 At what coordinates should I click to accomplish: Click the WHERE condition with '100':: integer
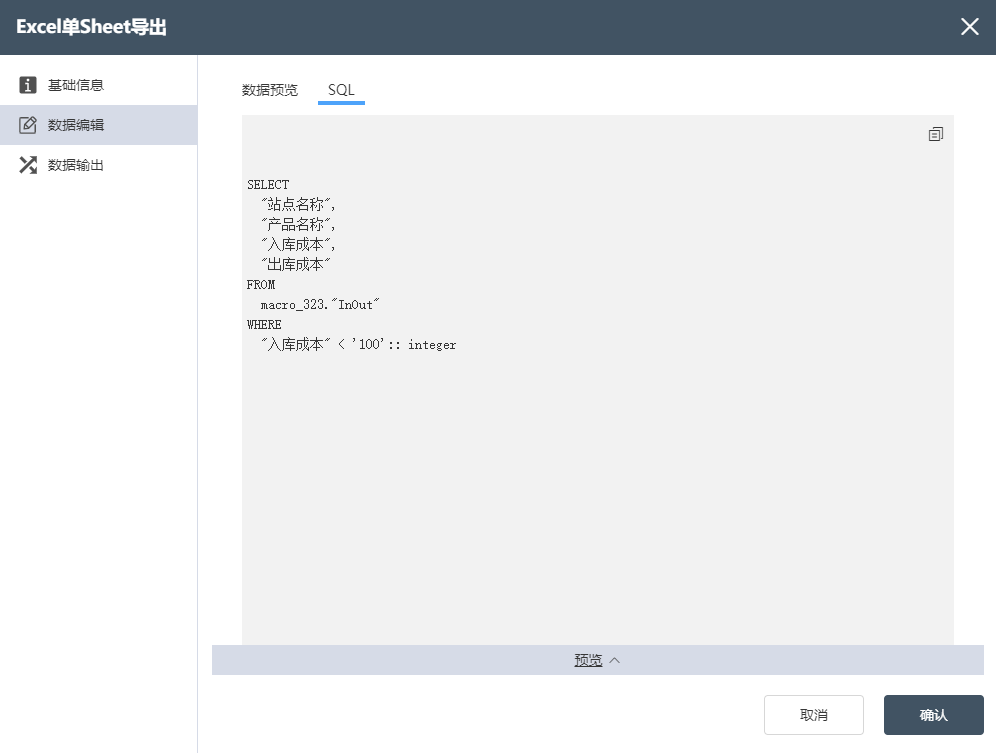tap(358, 345)
